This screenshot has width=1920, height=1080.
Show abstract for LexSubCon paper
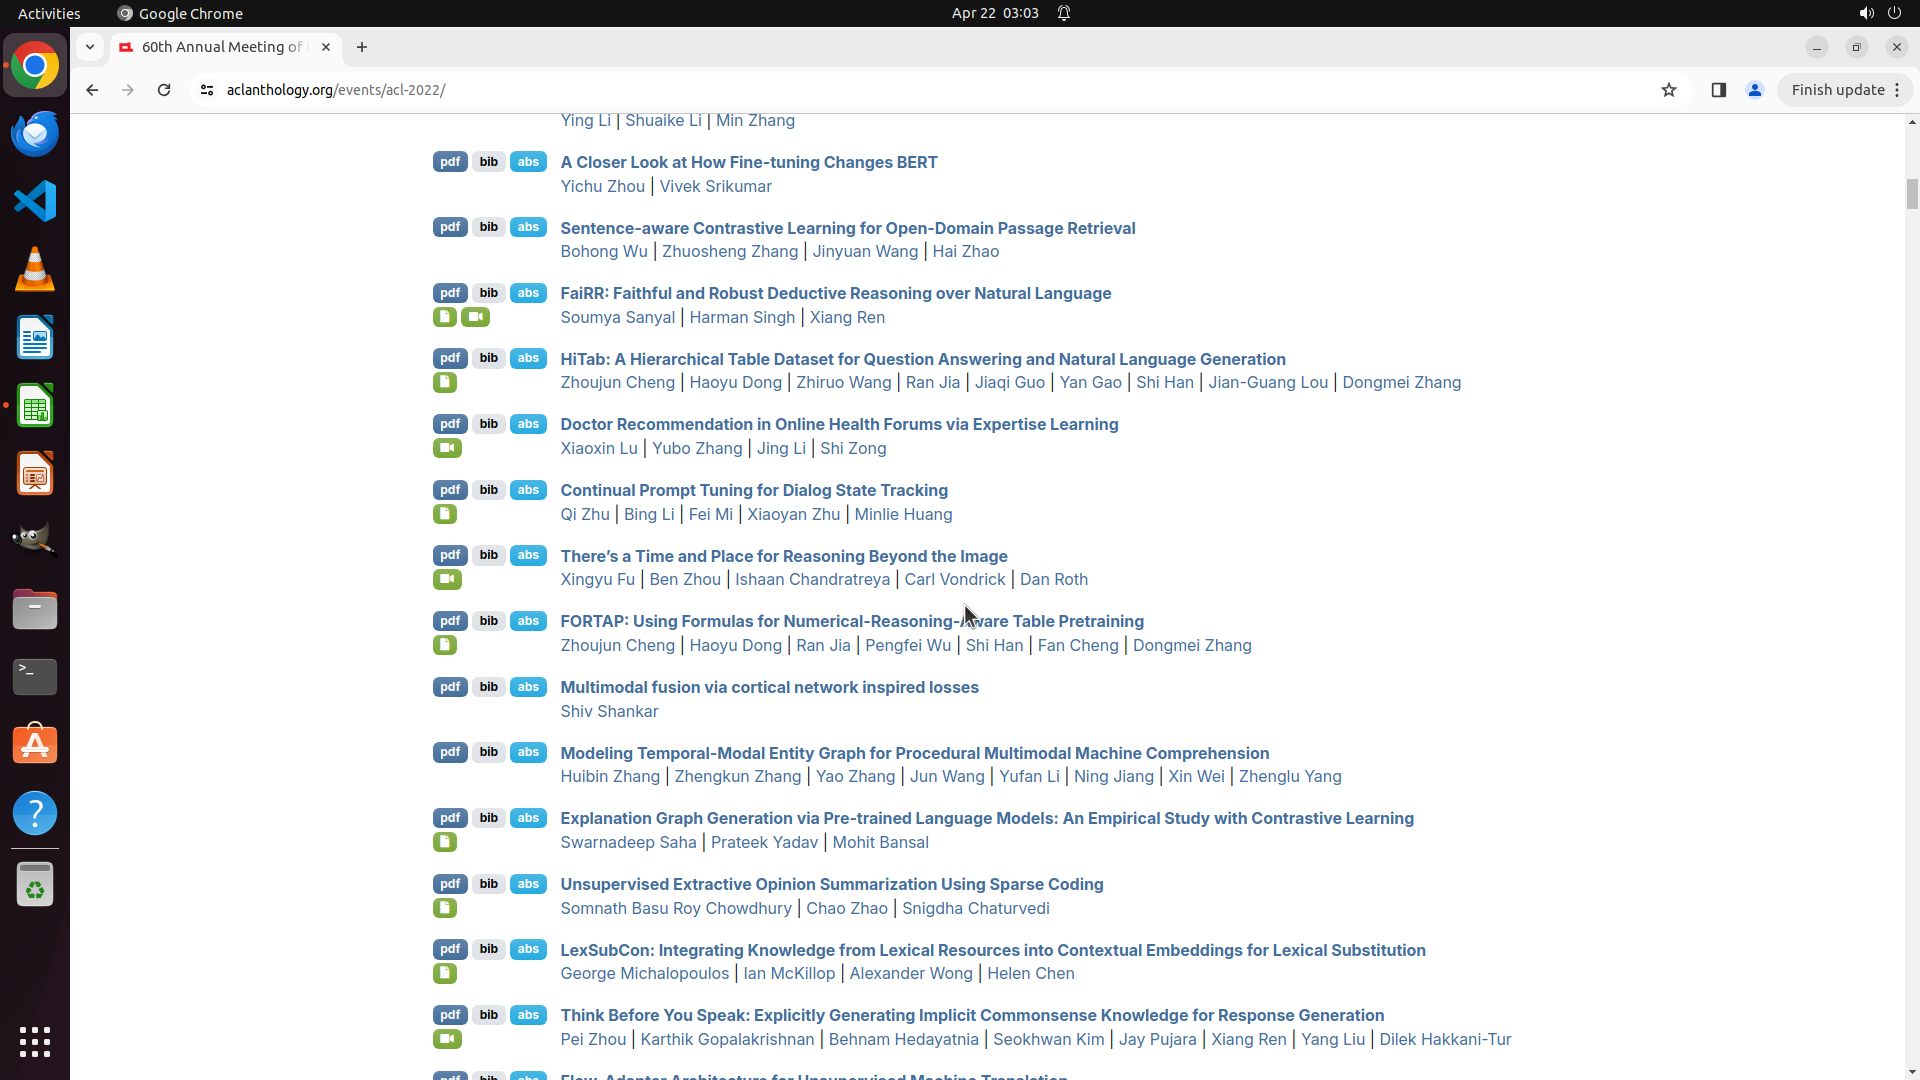[528, 949]
